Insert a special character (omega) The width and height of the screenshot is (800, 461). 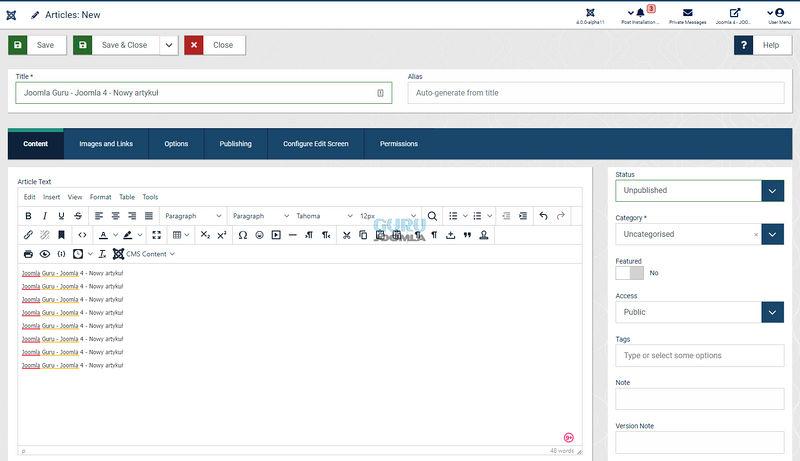243,235
